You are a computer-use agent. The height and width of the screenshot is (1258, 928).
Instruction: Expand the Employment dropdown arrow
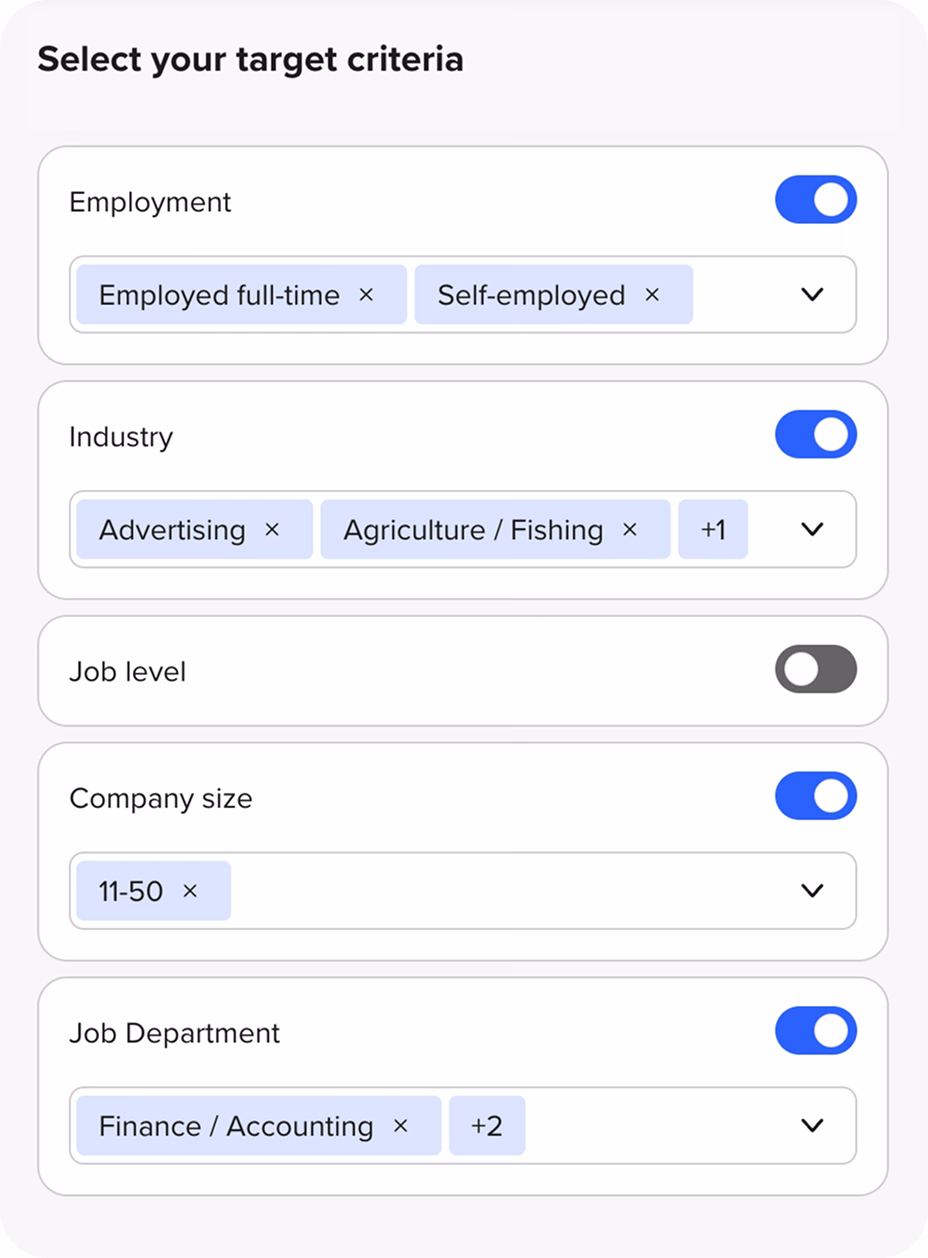coord(812,295)
